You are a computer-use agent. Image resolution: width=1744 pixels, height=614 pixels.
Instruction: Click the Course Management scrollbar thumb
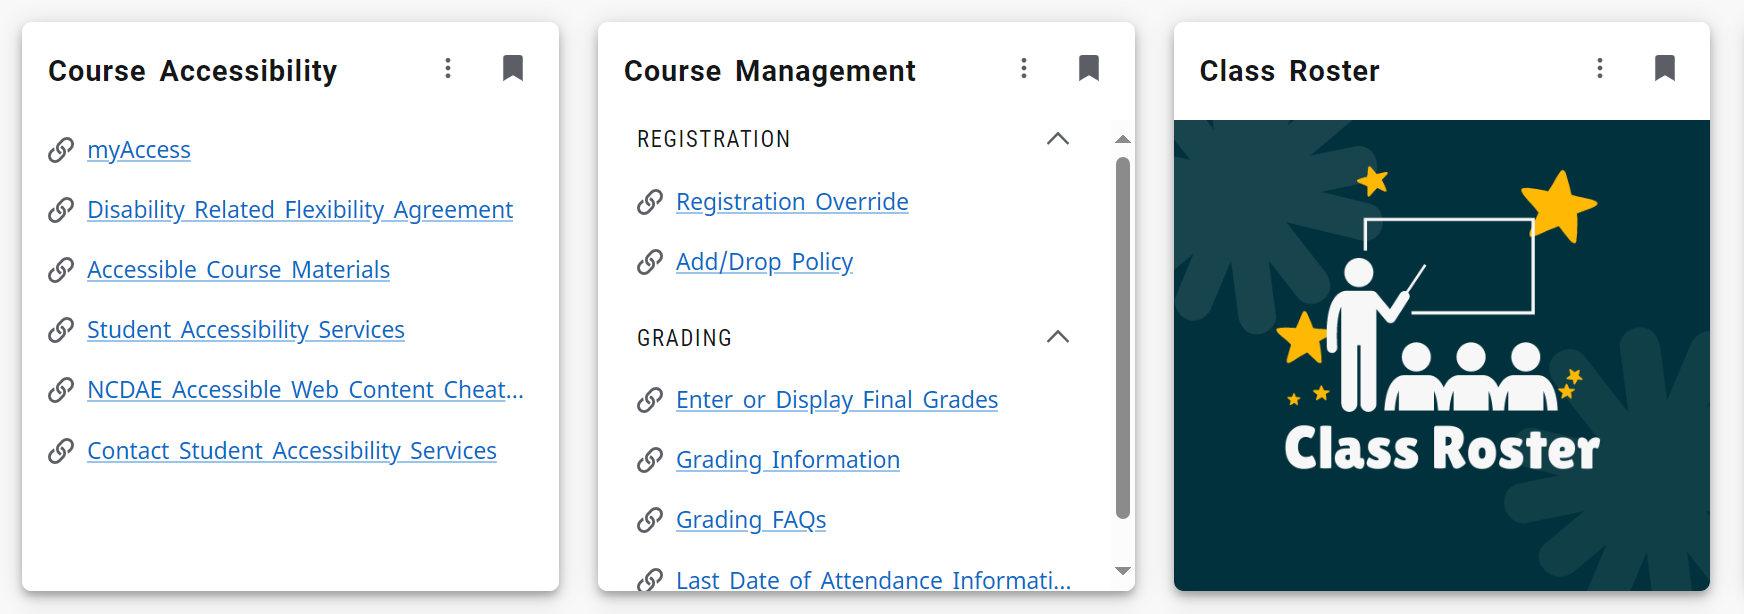click(1123, 338)
